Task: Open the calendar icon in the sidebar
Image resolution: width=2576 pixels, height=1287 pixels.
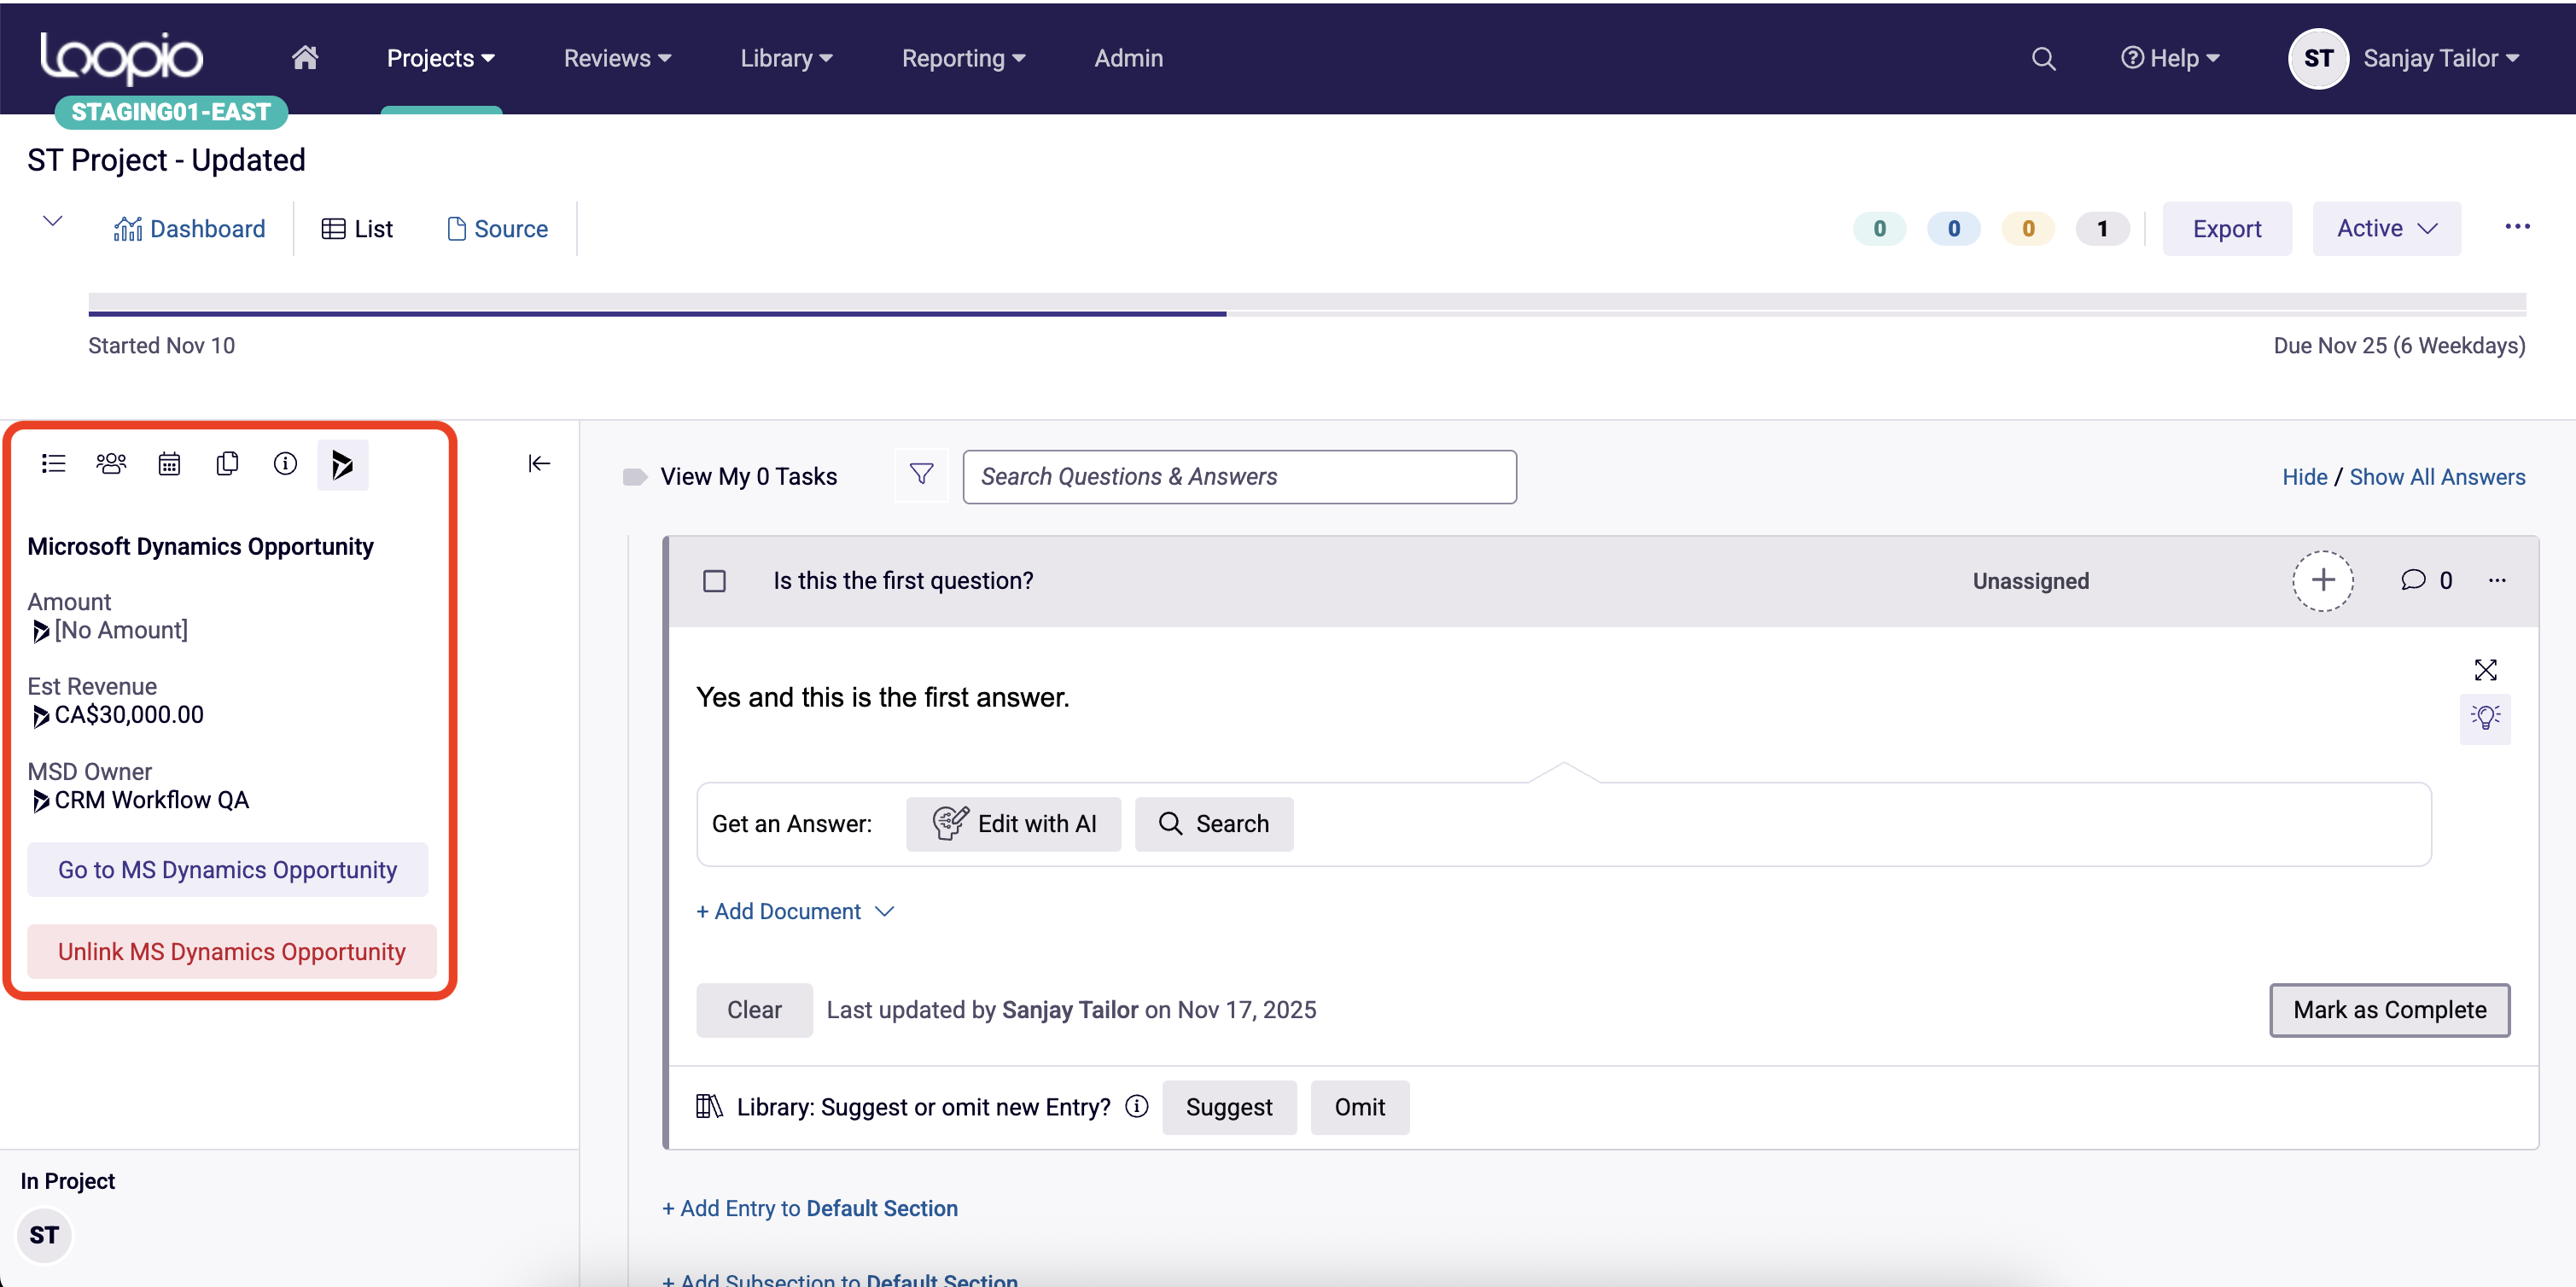Action: 168,463
